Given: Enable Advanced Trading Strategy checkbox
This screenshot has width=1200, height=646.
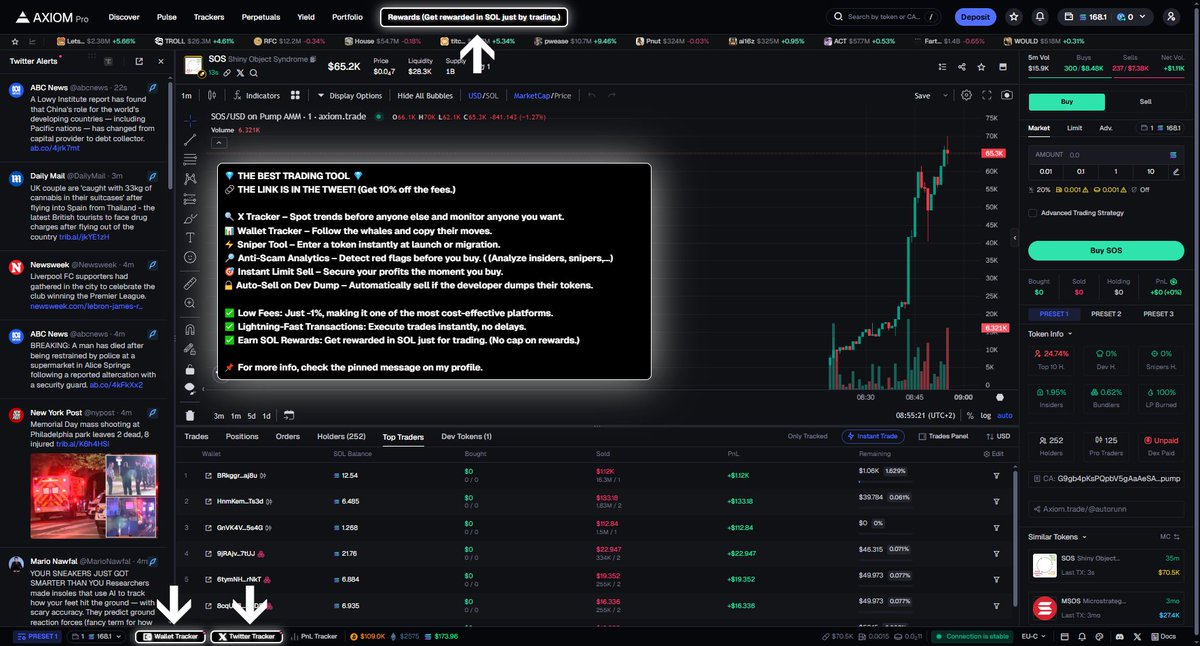Looking at the screenshot, I should pyautogui.click(x=1033, y=212).
